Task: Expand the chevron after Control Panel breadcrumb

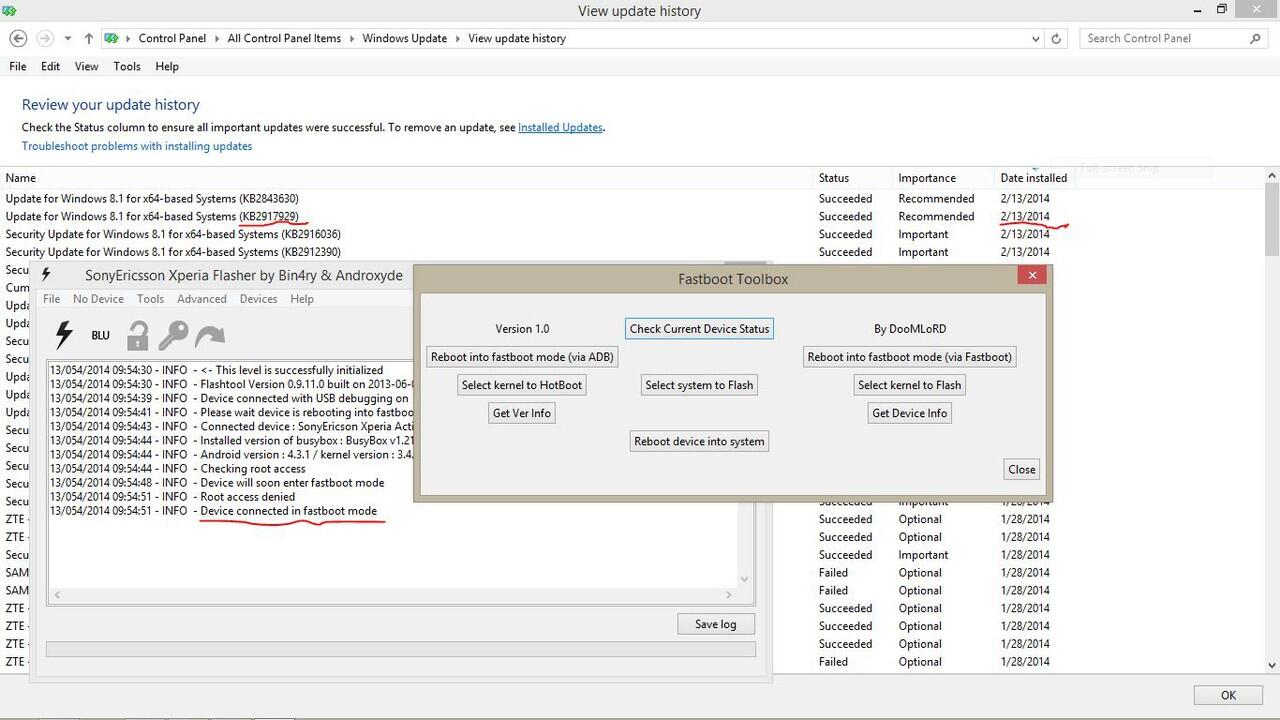Action: click(216, 38)
